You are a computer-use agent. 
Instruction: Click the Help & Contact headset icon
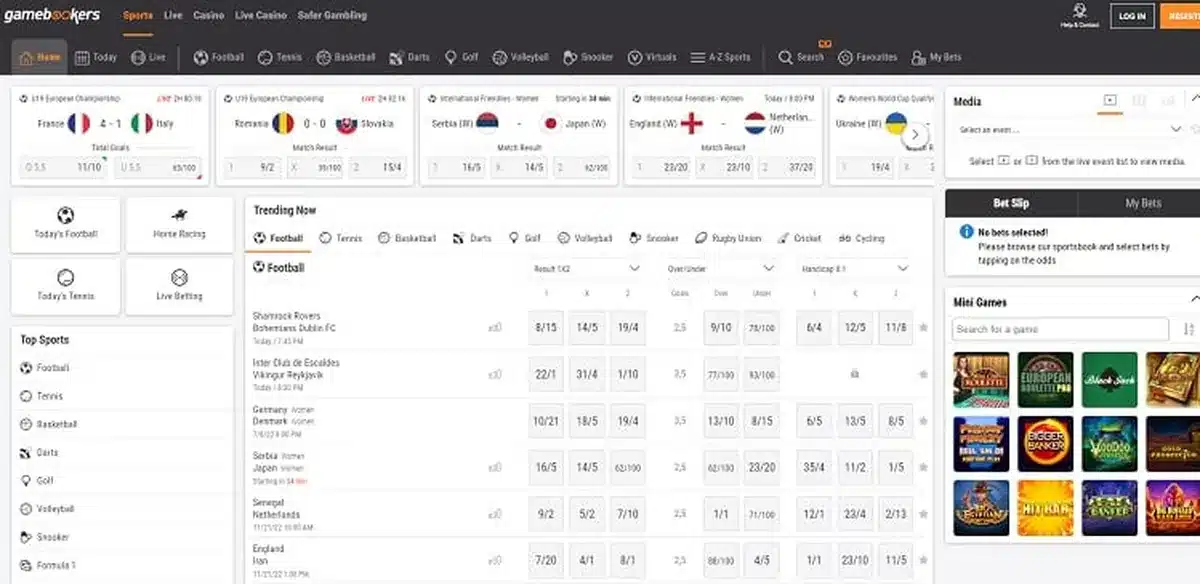[x=1079, y=11]
